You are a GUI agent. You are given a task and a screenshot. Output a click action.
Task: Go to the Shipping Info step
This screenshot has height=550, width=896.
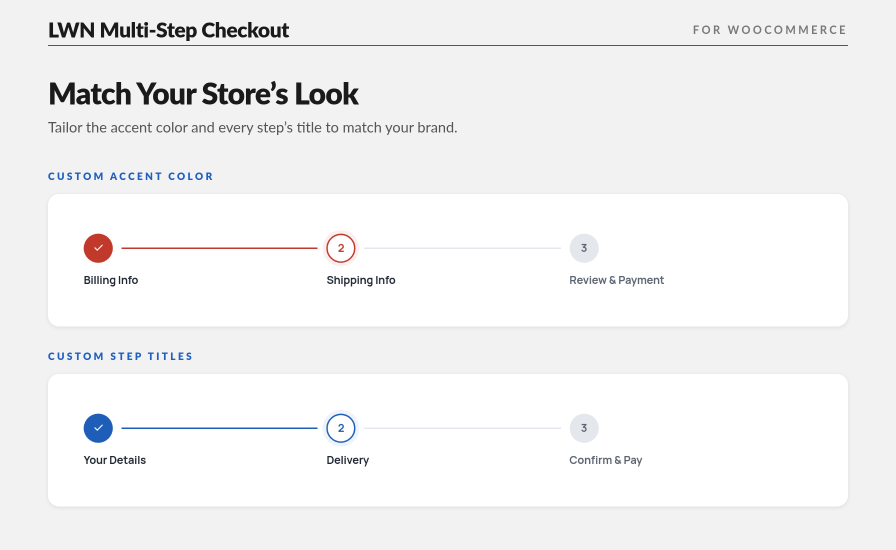361,280
